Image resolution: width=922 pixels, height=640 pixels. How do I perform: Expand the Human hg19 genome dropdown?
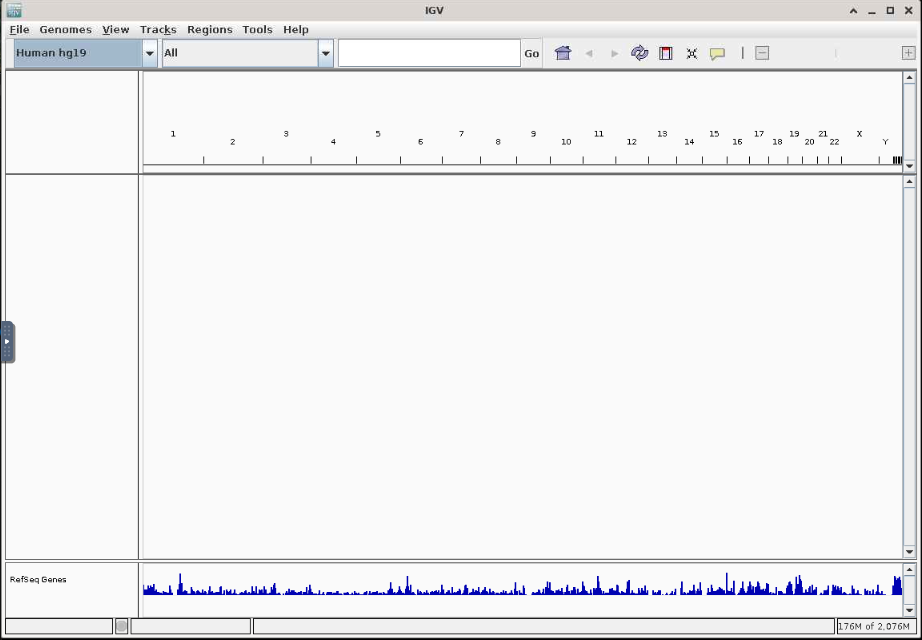[150, 53]
